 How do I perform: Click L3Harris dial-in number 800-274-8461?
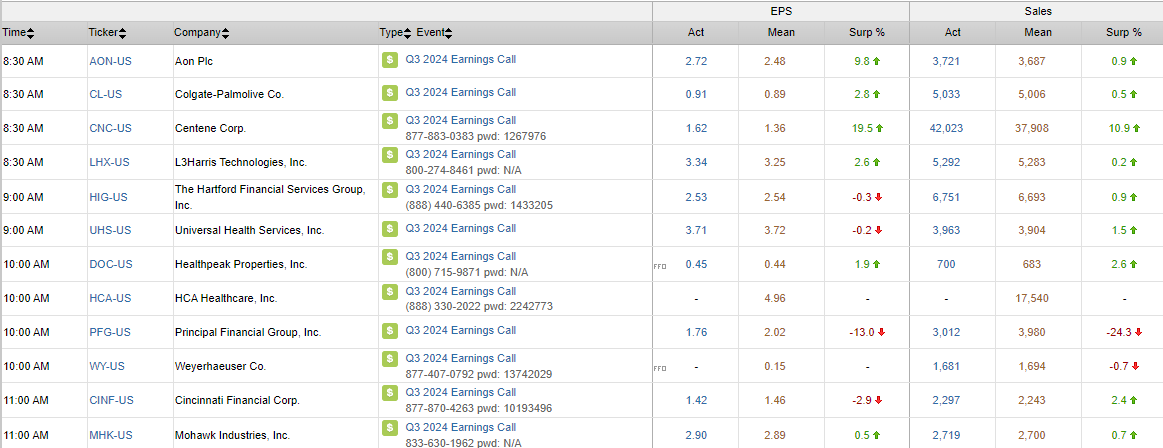click(x=438, y=171)
